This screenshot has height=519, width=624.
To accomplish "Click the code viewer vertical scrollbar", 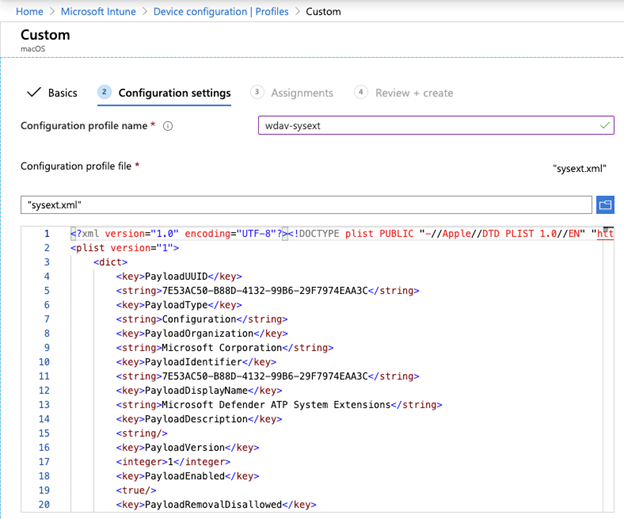I will click(608, 368).
